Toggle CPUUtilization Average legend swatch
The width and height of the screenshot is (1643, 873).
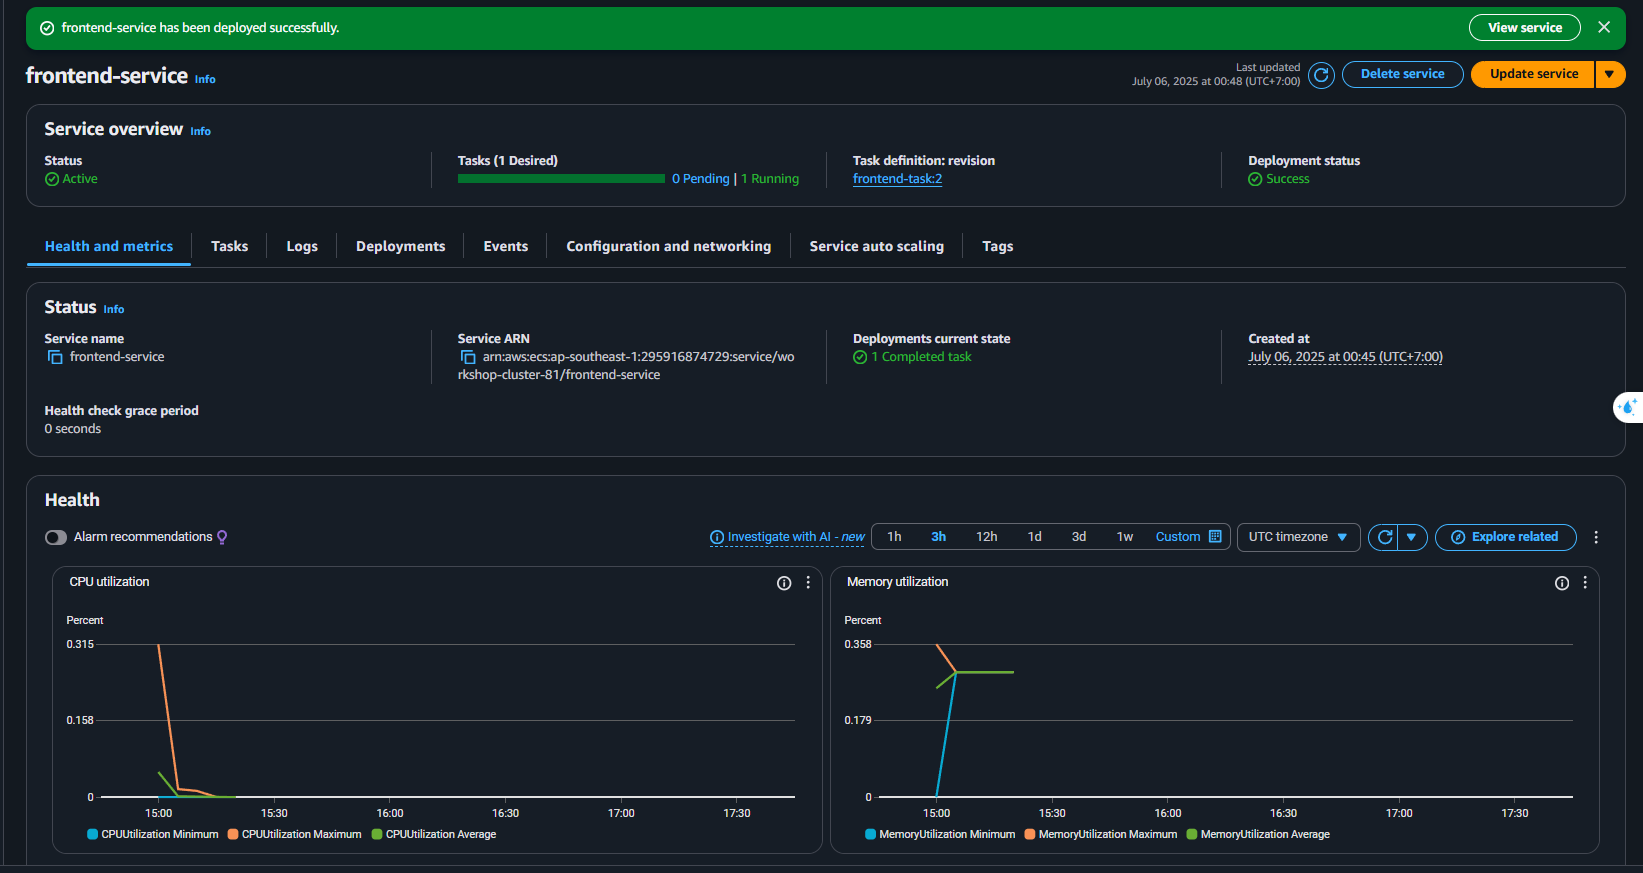377,834
